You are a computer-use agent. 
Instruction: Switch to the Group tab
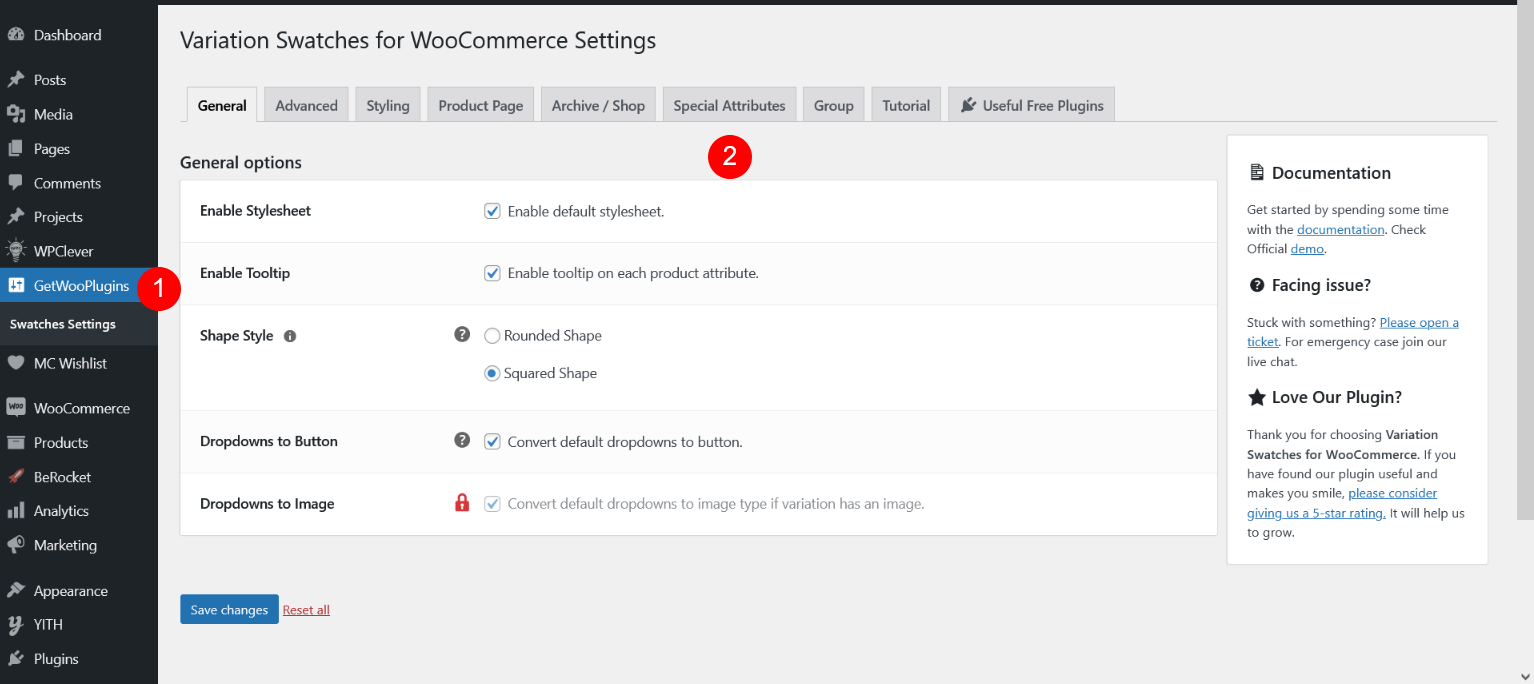[x=833, y=105]
